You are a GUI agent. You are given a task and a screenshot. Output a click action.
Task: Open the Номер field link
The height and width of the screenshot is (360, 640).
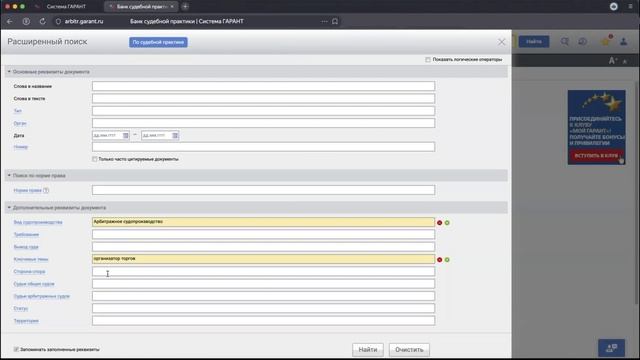click(20, 147)
